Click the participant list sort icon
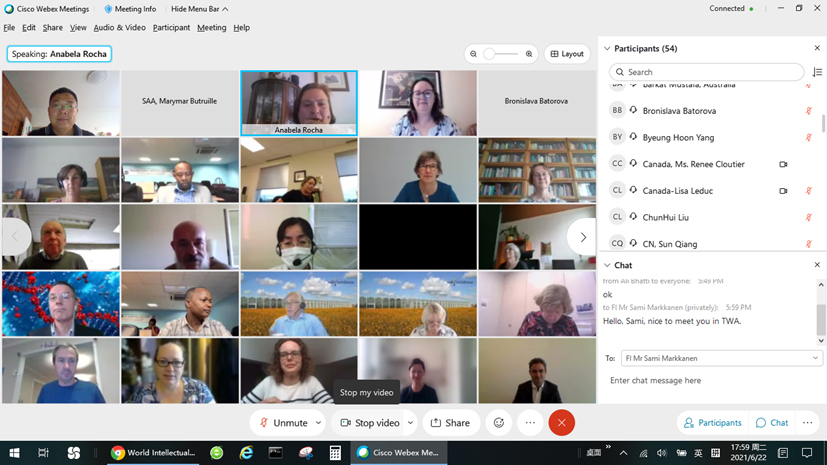The width and height of the screenshot is (827, 465). coord(817,72)
